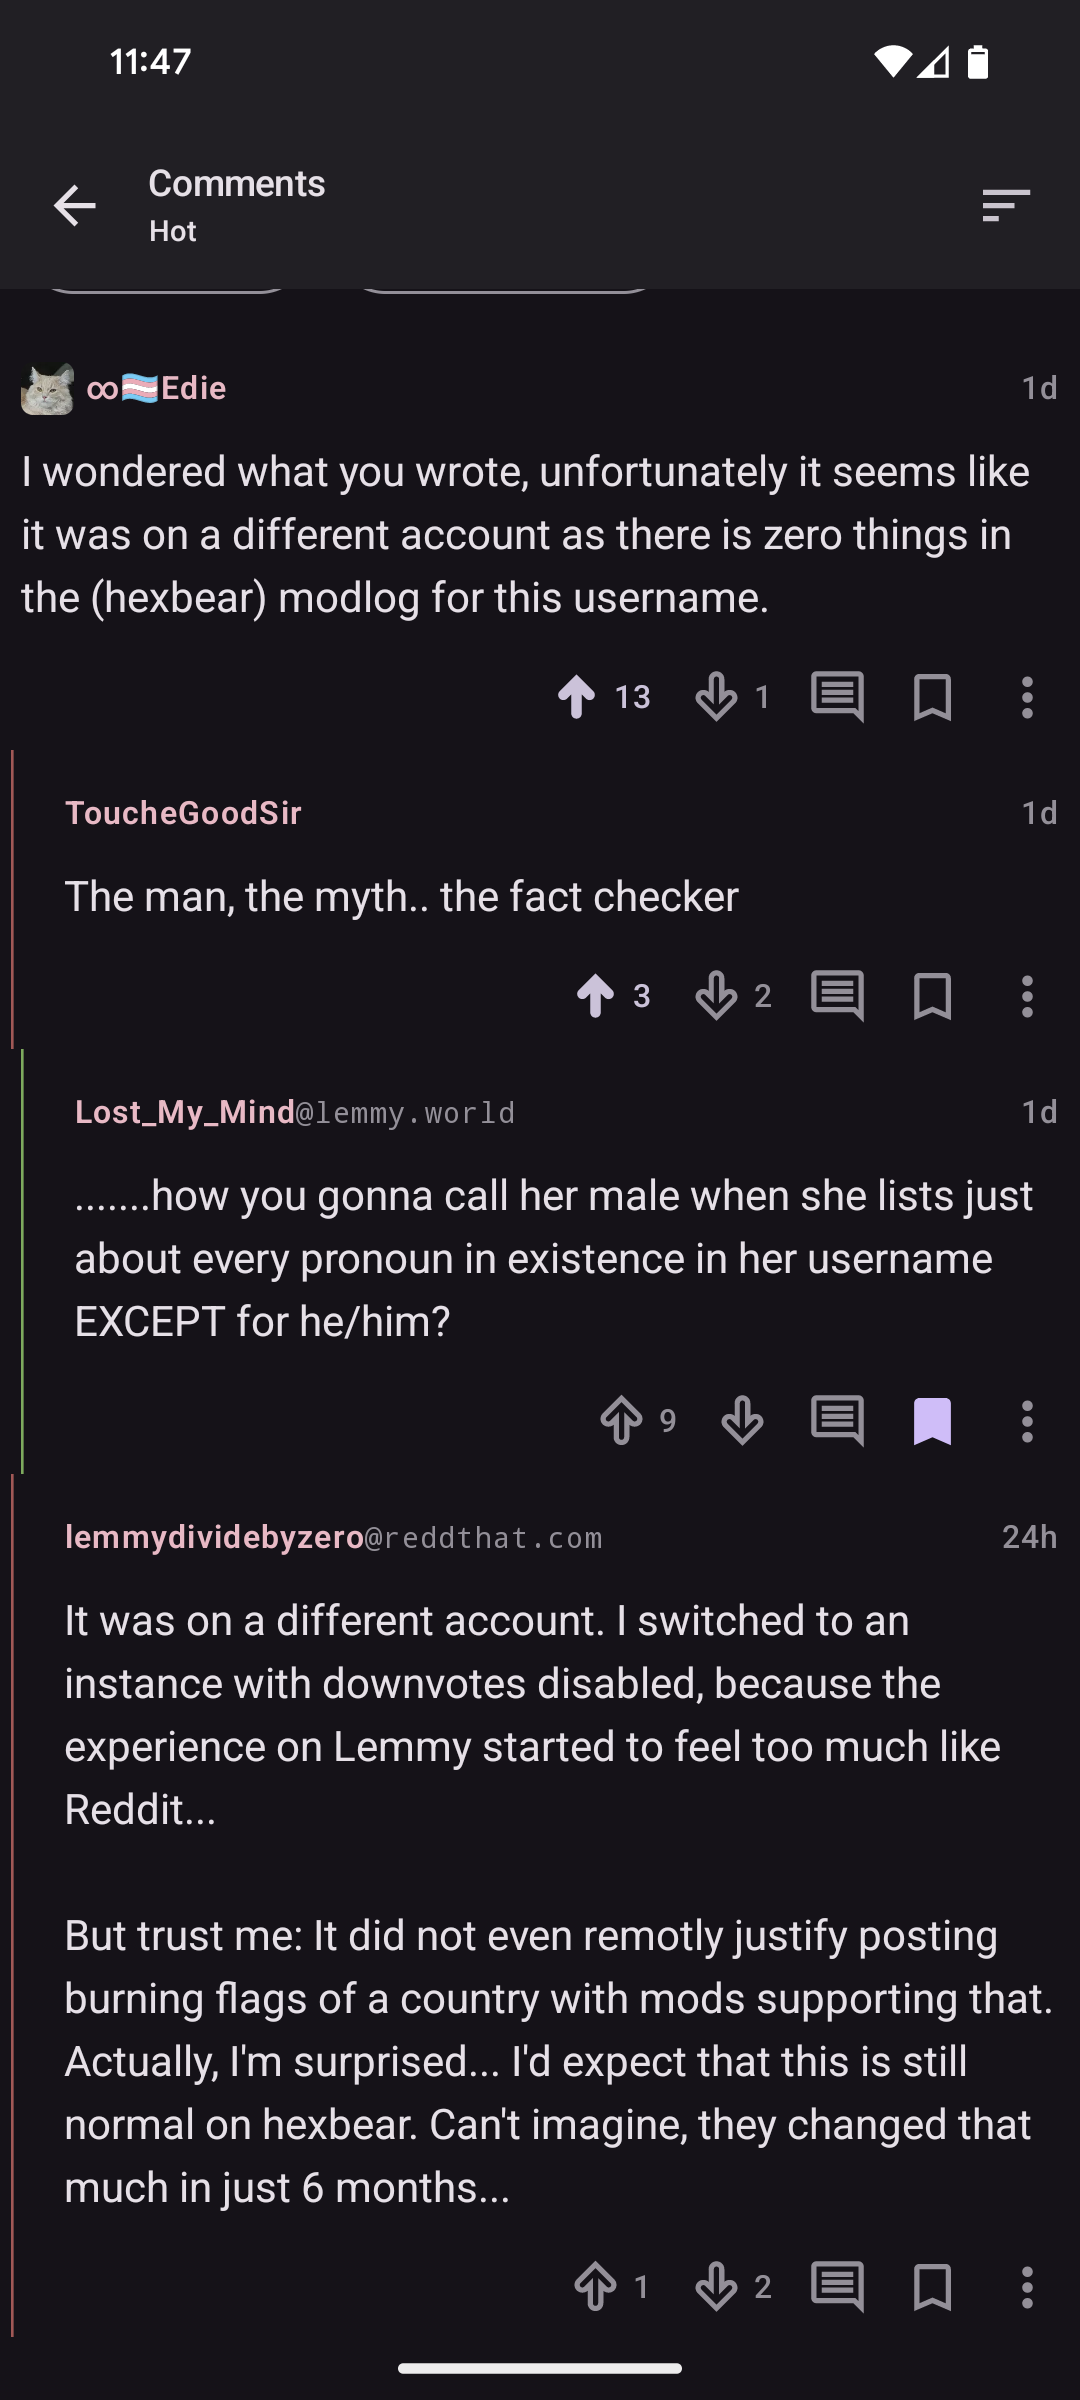Open more options on Edie's comment
Screen dimensions: 1080x2400
pyautogui.click(x=1027, y=697)
